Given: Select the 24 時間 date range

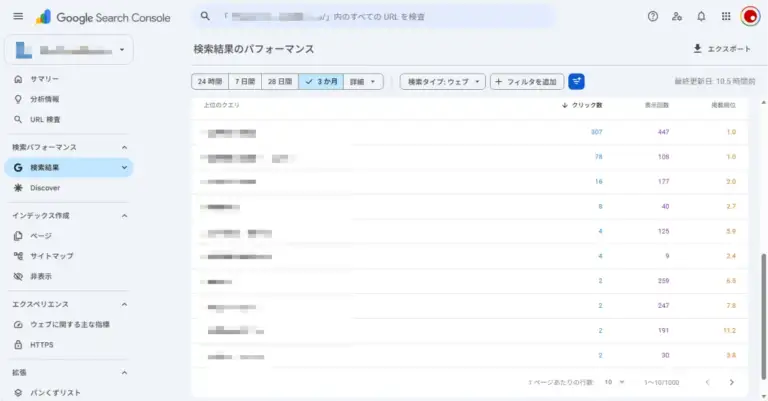Looking at the screenshot, I should (x=210, y=81).
